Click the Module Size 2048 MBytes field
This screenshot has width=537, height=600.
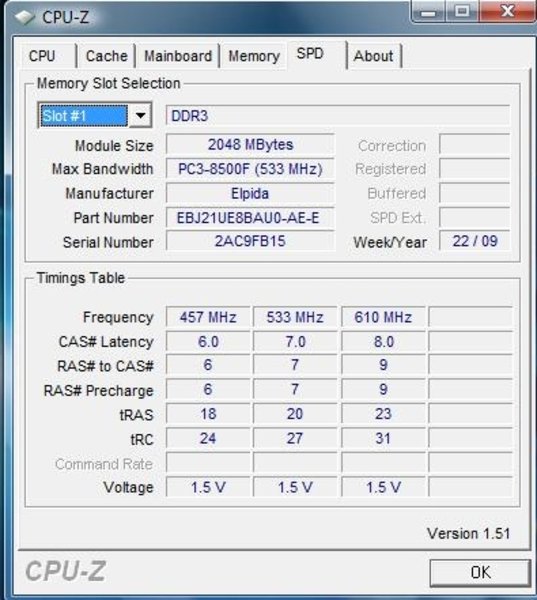(x=250, y=145)
